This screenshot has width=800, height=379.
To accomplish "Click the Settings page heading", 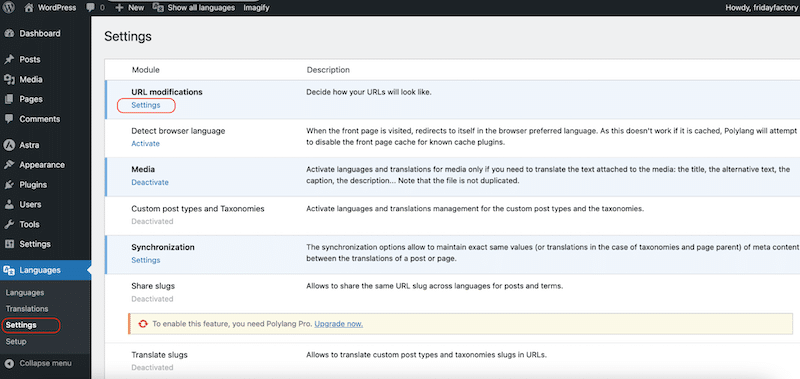I will pos(128,37).
